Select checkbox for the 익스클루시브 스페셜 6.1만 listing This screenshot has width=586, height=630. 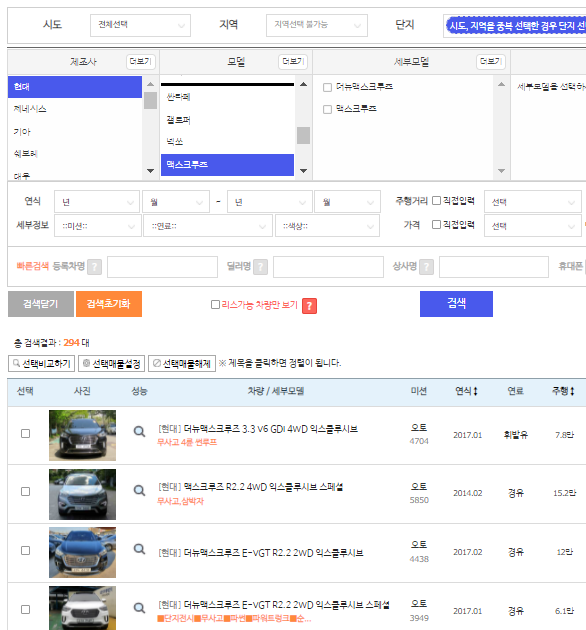25,610
